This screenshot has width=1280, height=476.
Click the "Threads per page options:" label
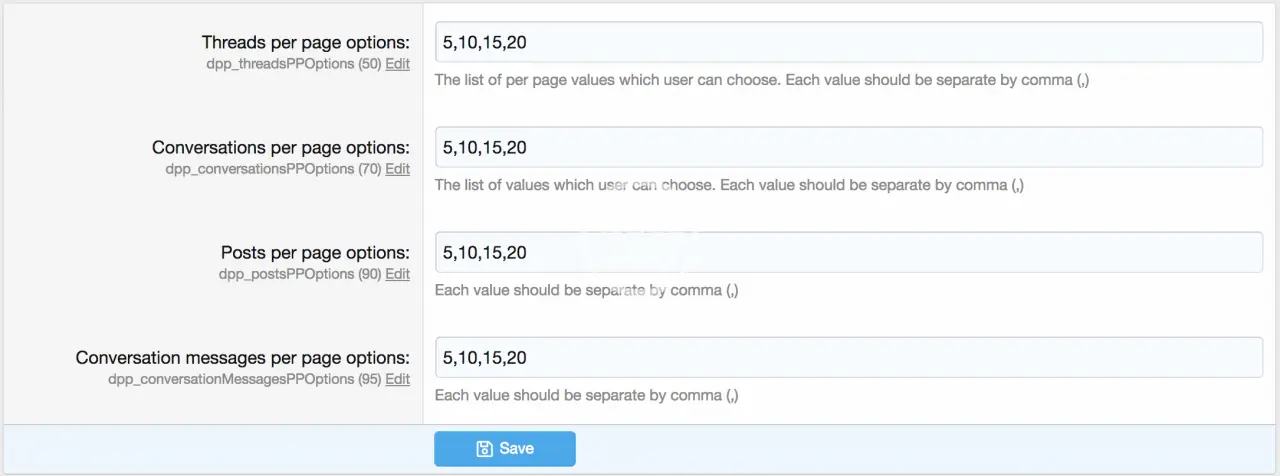305,42
